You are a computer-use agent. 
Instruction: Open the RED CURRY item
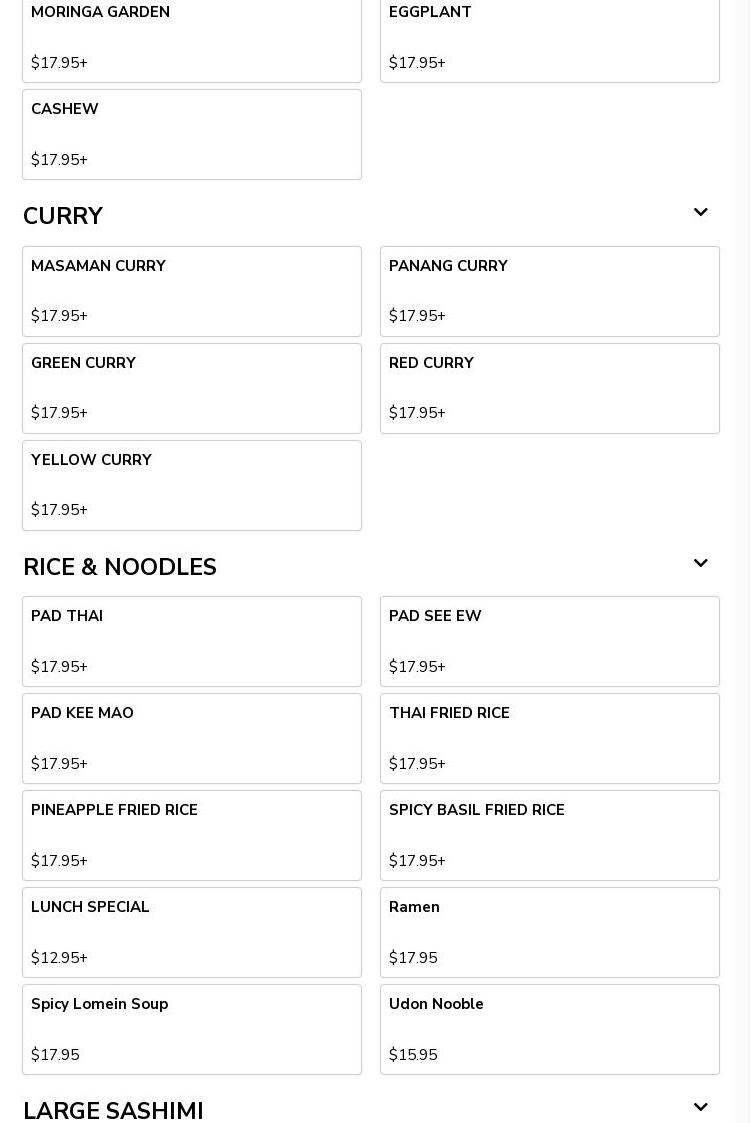(x=549, y=388)
